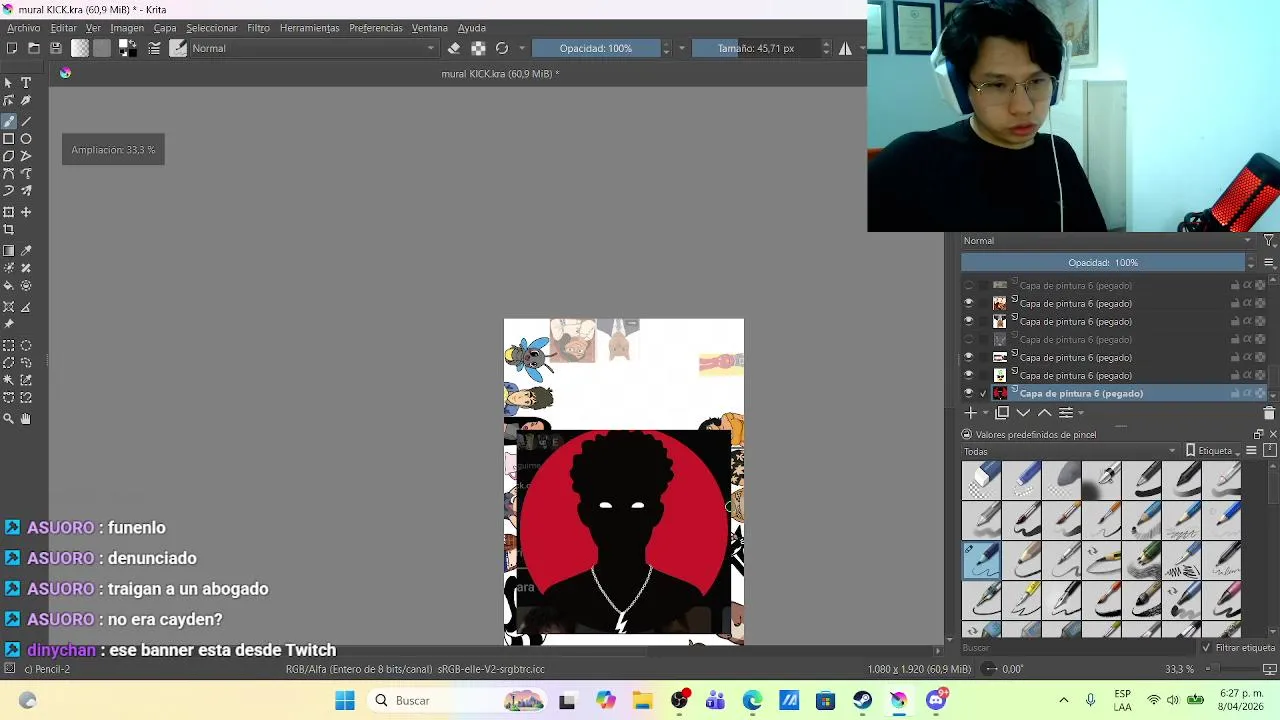Select the Text tool in toolbox
The height and width of the screenshot is (720, 1280).
pos(26,83)
